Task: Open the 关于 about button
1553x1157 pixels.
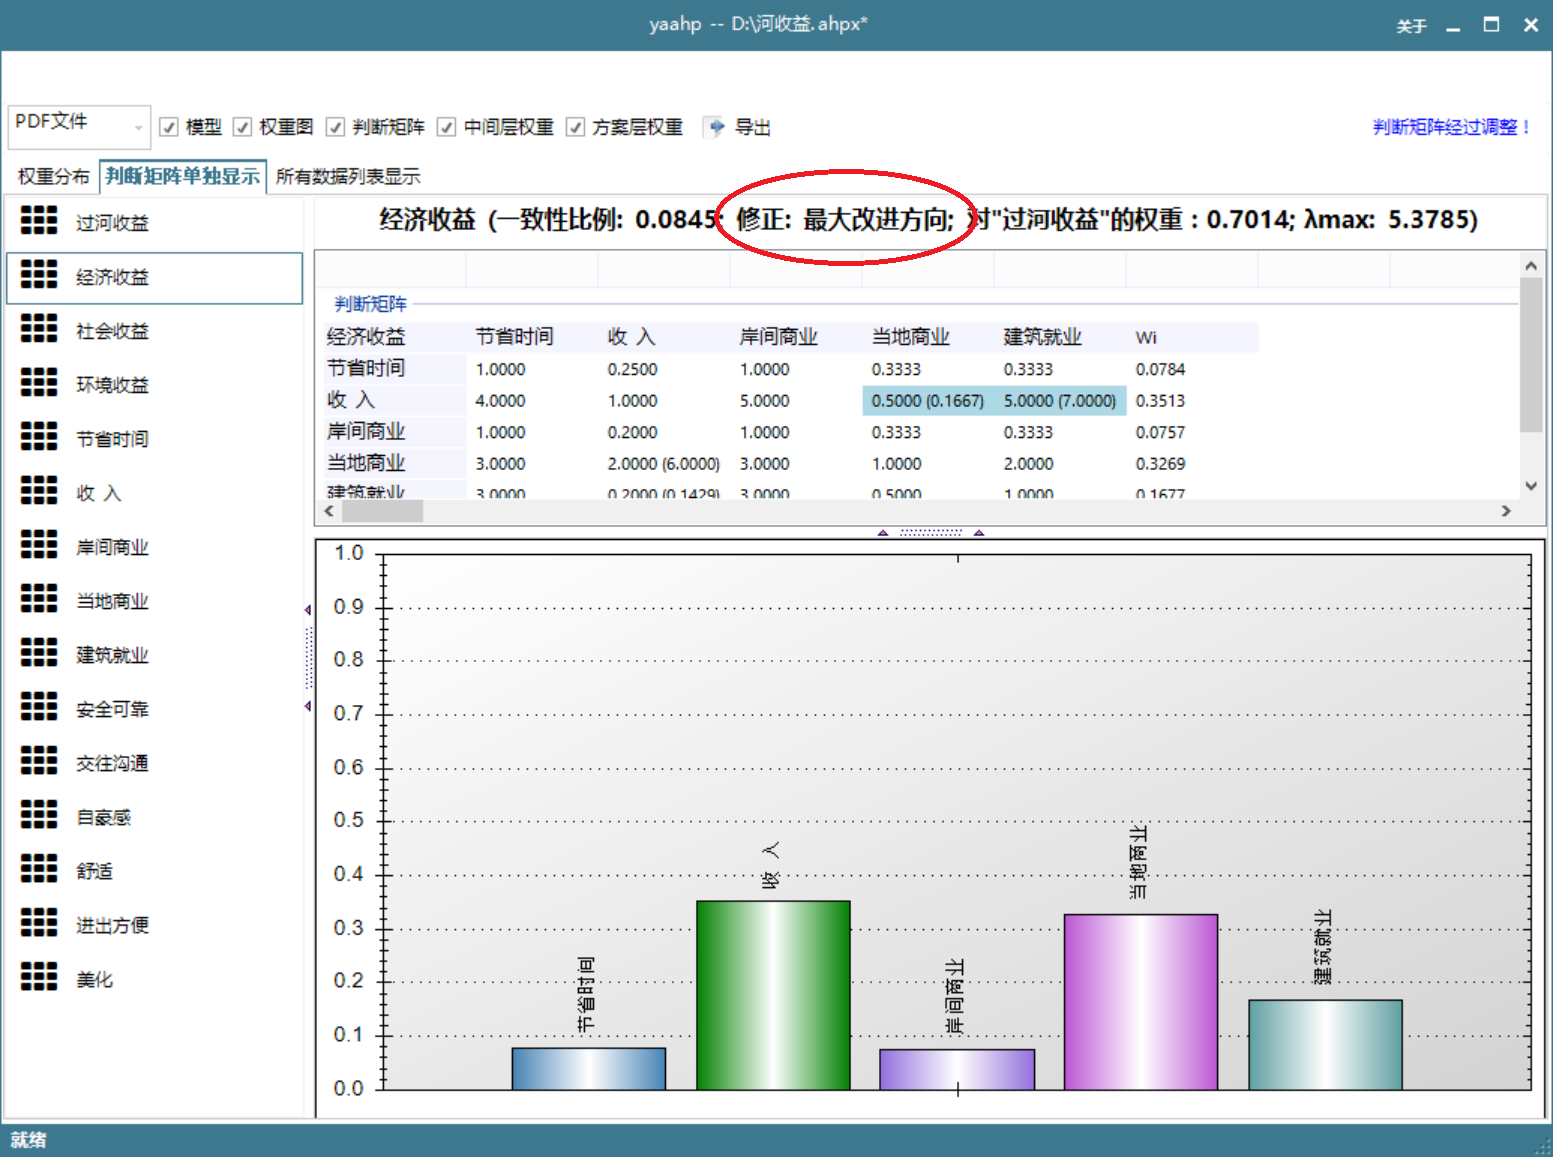Action: pos(1411,26)
